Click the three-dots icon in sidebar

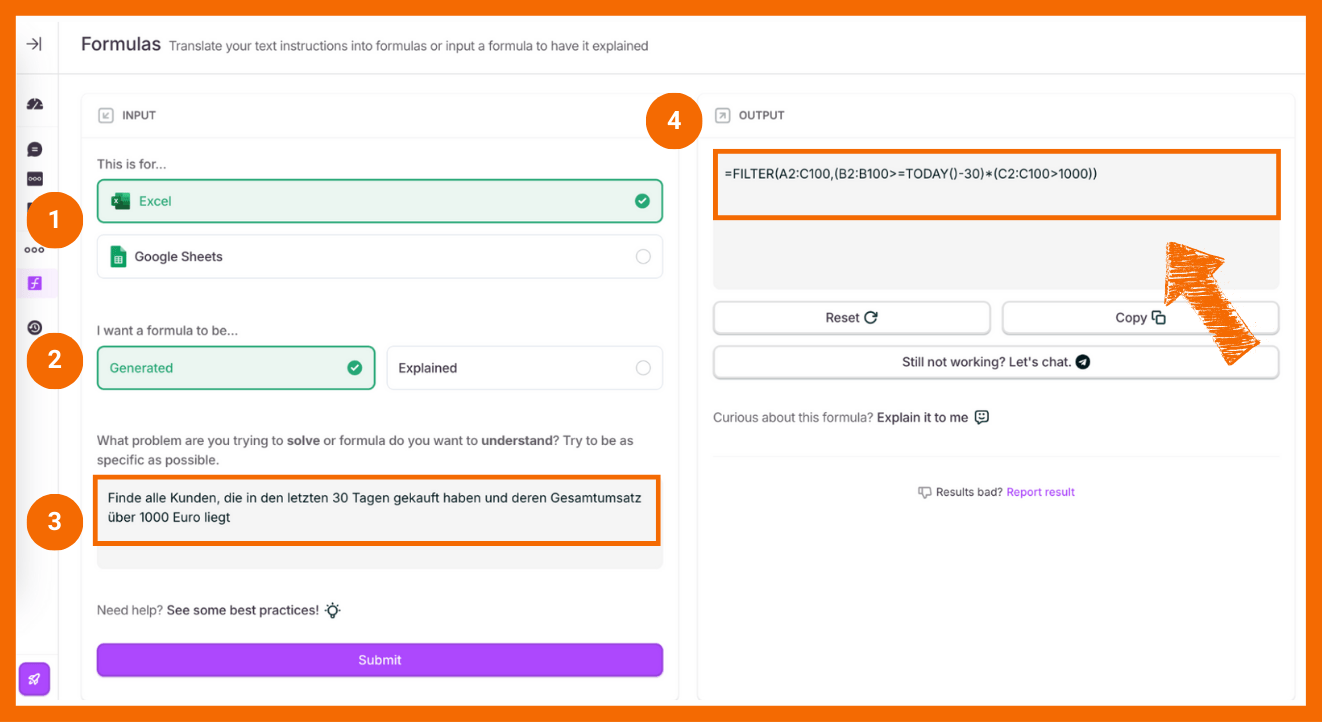(x=35, y=250)
